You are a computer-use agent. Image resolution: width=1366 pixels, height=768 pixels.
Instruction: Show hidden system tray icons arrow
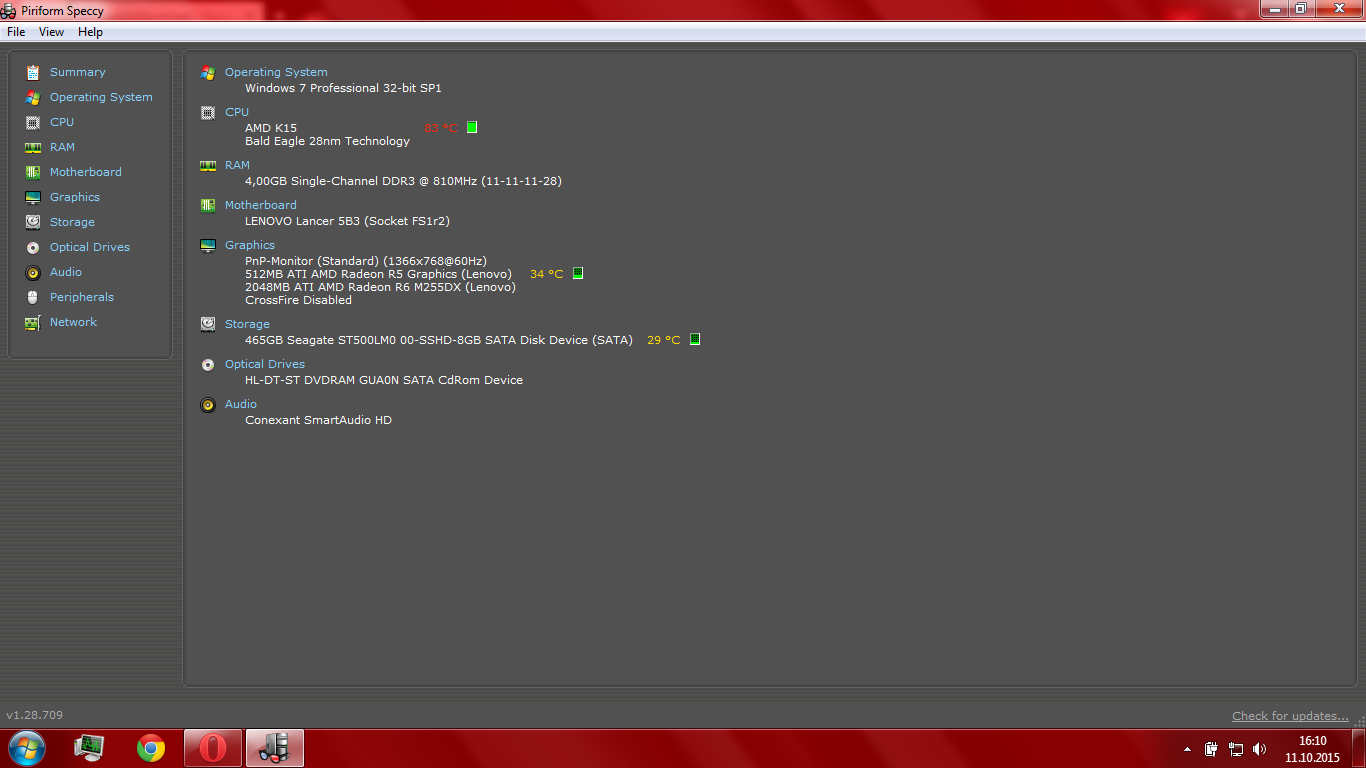[x=1187, y=748]
